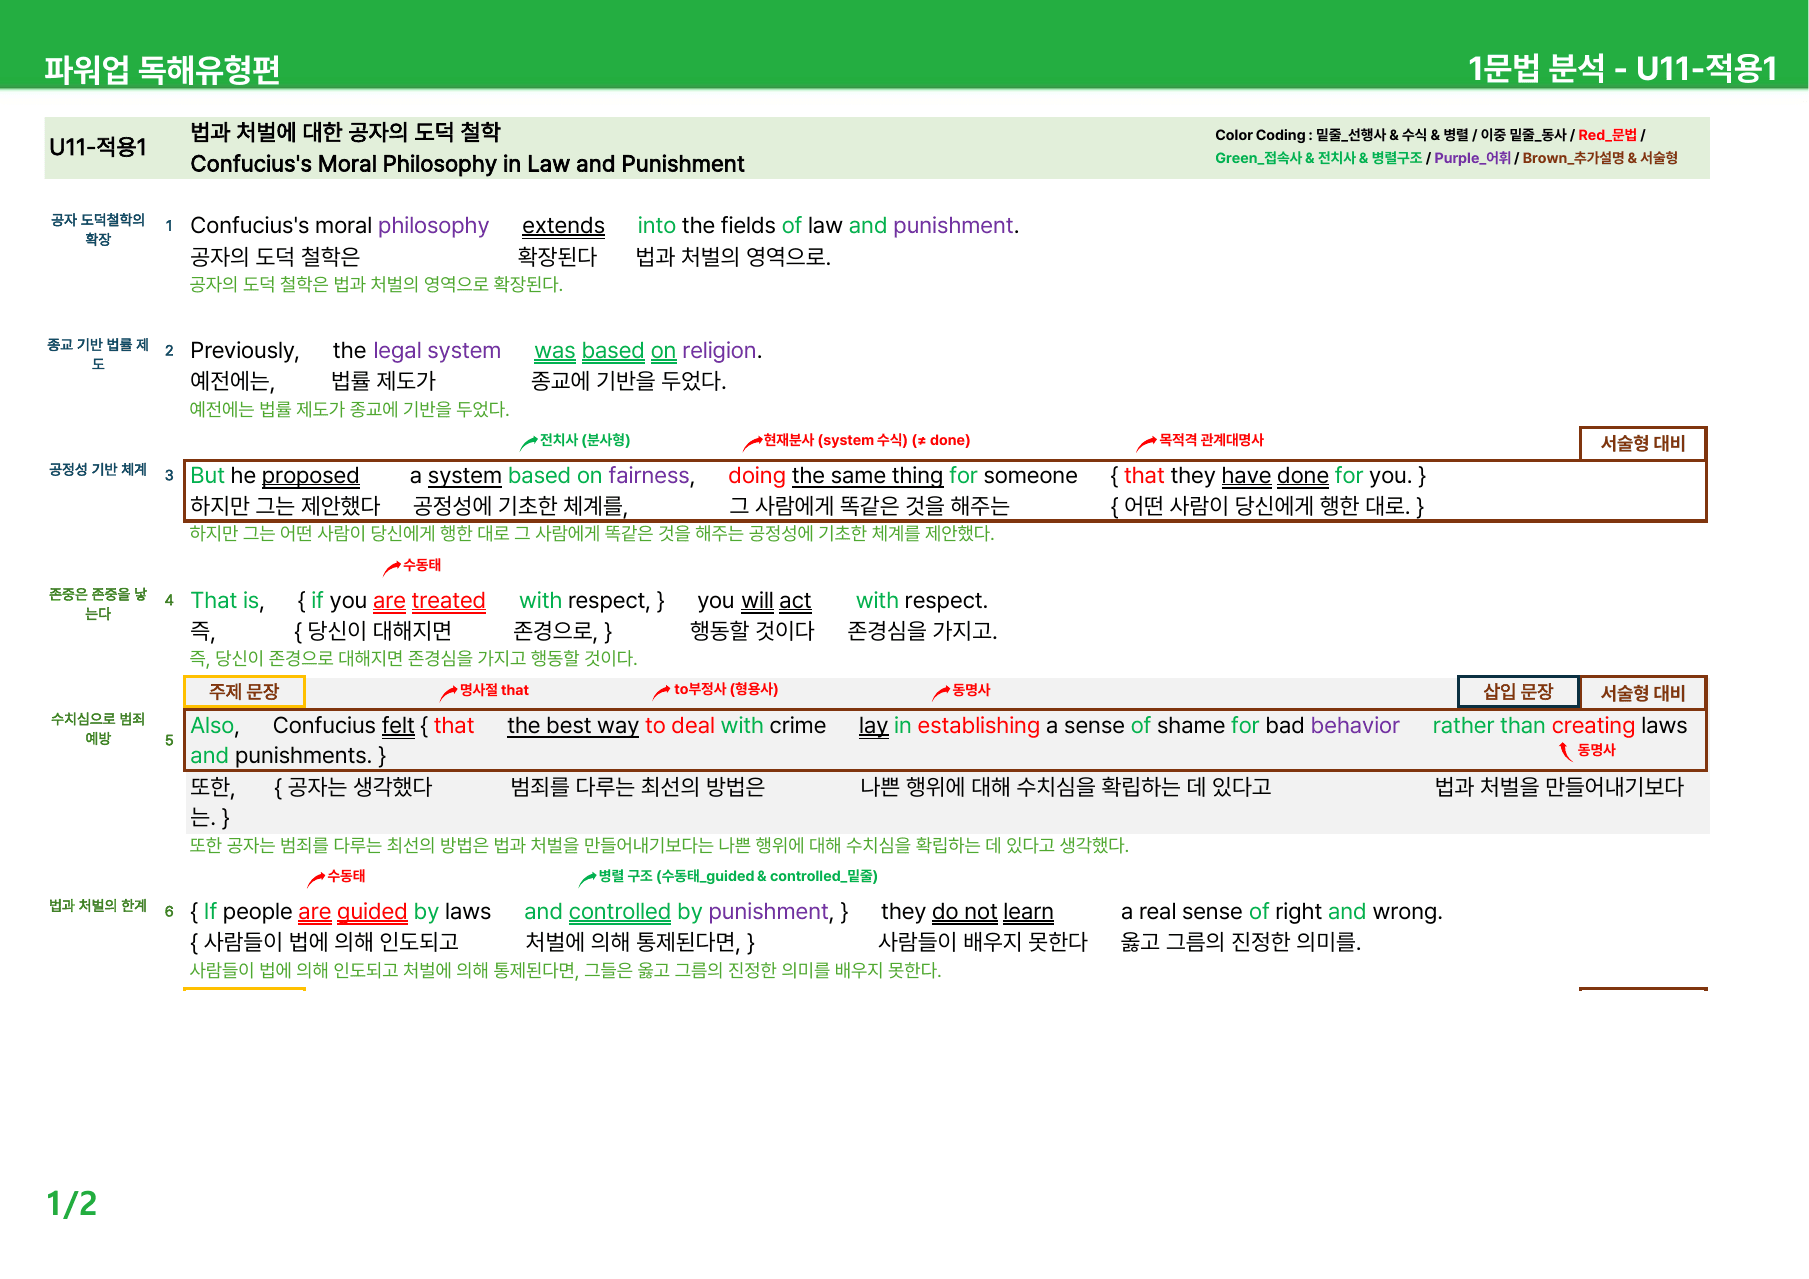The width and height of the screenshot is (1809, 1279).
Task: Click the purple word 'punishment' in sentence 6
Action: tap(768, 912)
